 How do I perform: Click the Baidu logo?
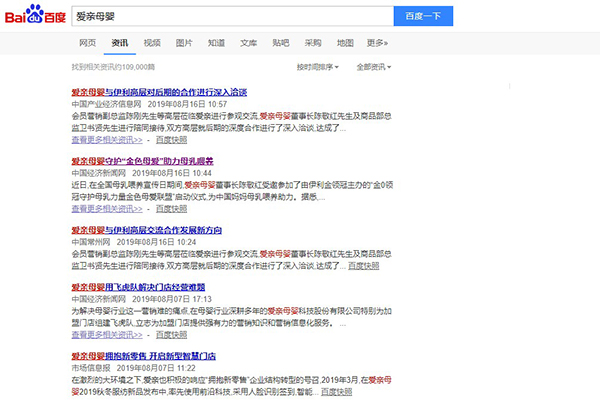tap(35, 17)
